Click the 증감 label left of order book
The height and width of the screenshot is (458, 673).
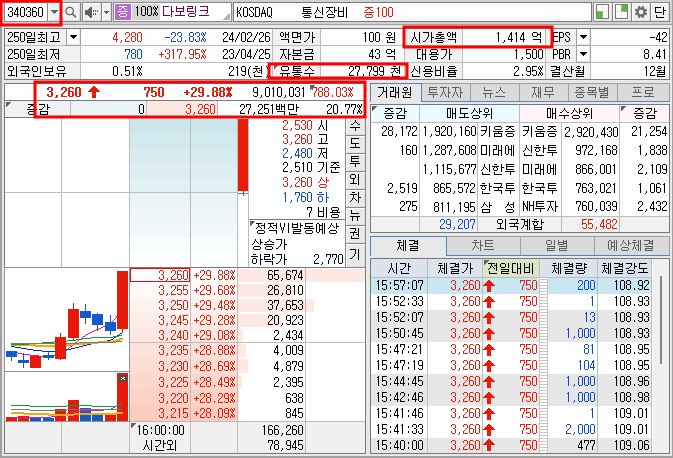(38, 109)
